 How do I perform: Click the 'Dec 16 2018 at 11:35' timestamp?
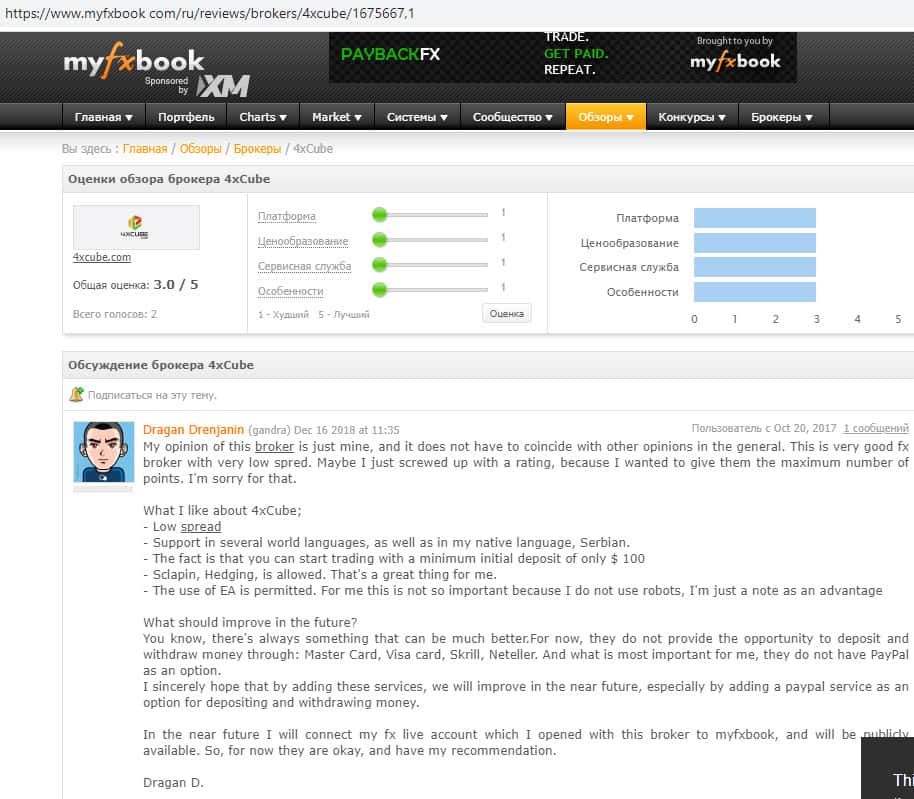tap(347, 430)
